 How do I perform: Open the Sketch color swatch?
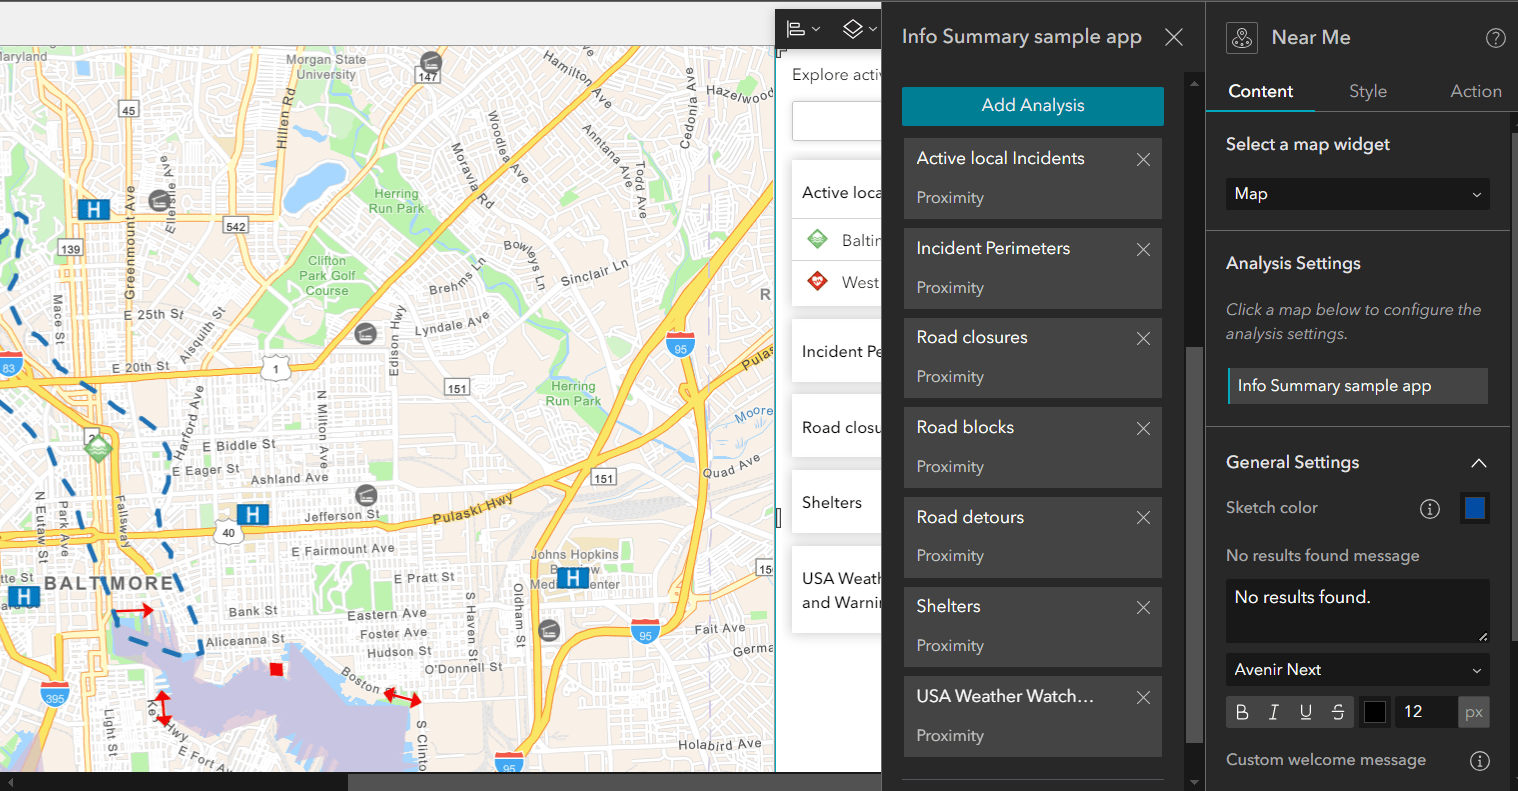1475,508
